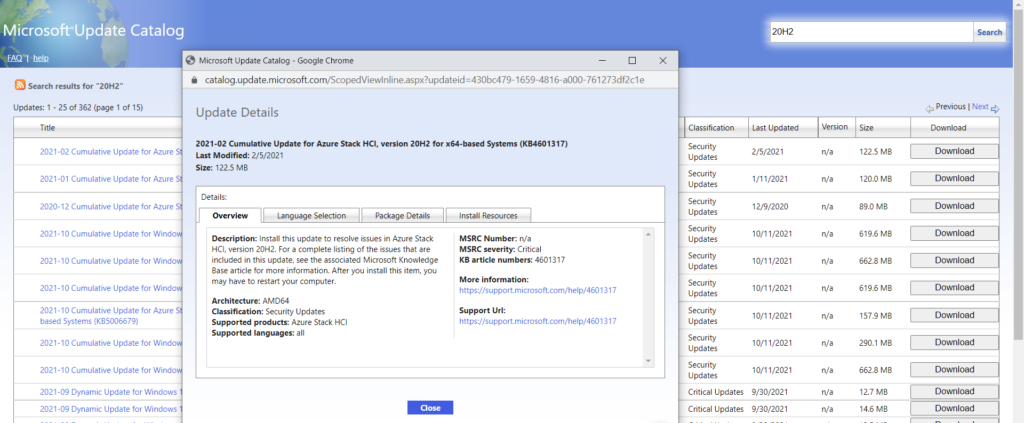
Task: Click the popup URL address bar text
Action: pyautogui.click(x=424, y=80)
